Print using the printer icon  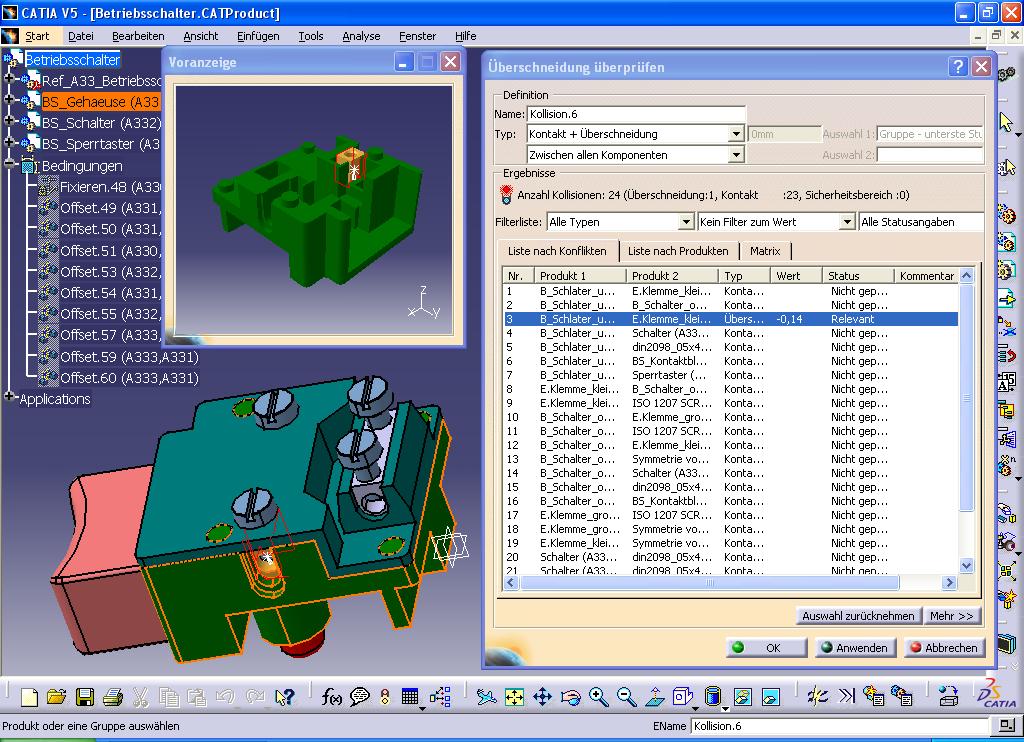(x=113, y=697)
